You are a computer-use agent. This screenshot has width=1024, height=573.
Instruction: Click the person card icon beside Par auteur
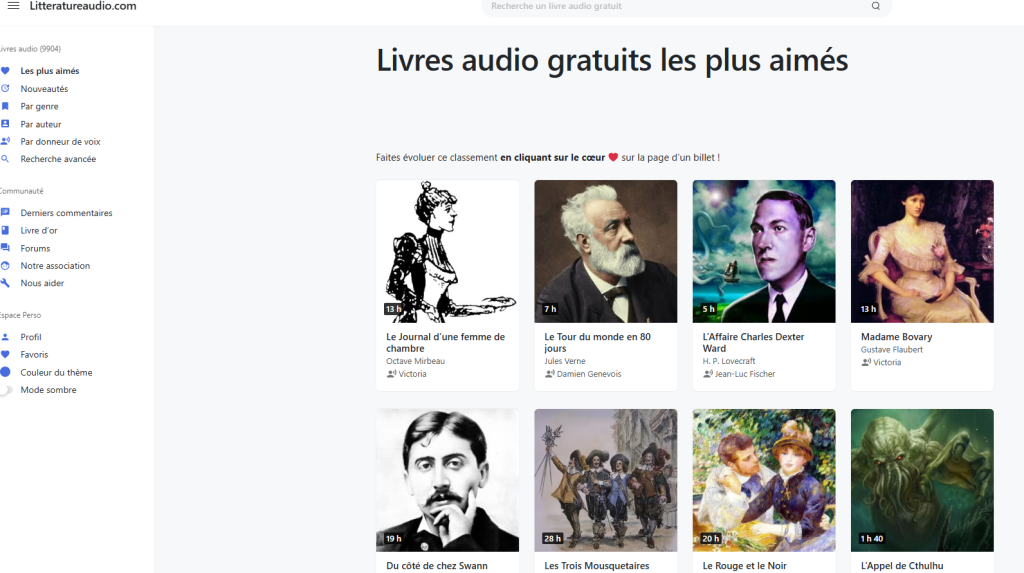5,123
